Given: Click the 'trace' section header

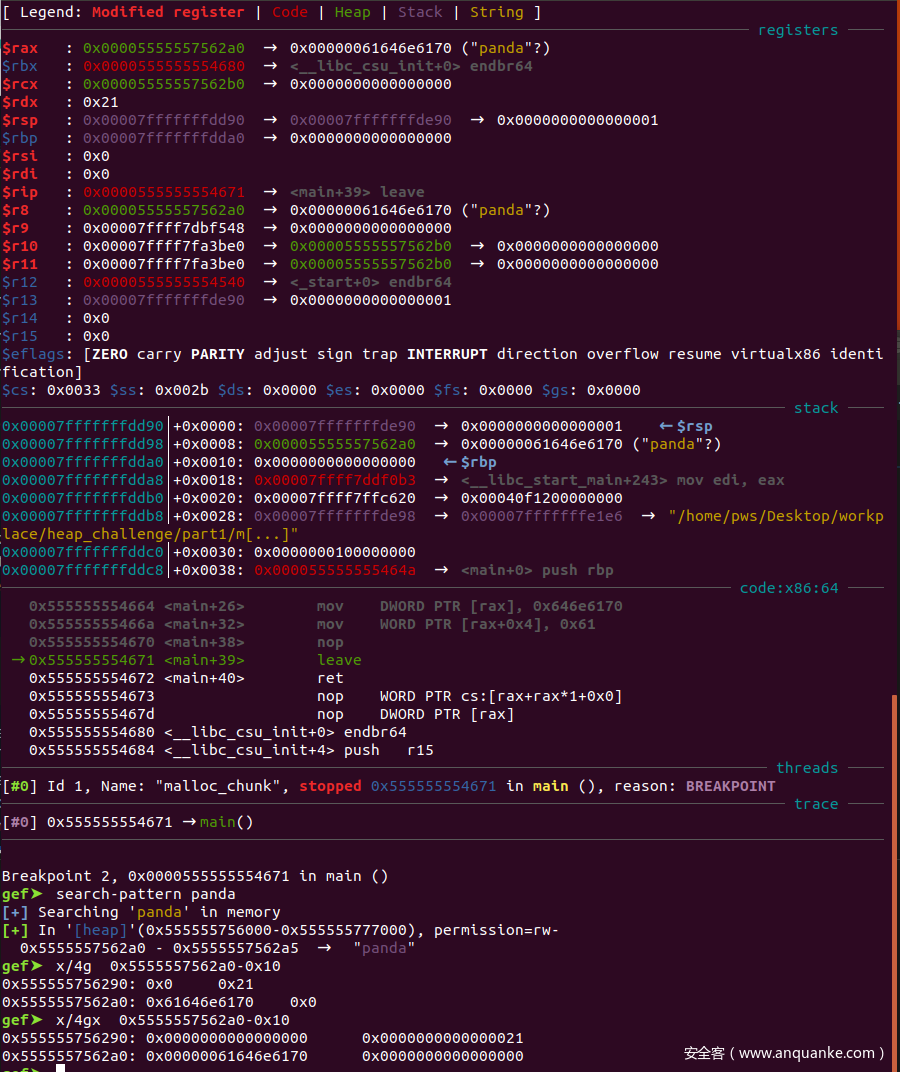Looking at the screenshot, I should click(815, 804).
